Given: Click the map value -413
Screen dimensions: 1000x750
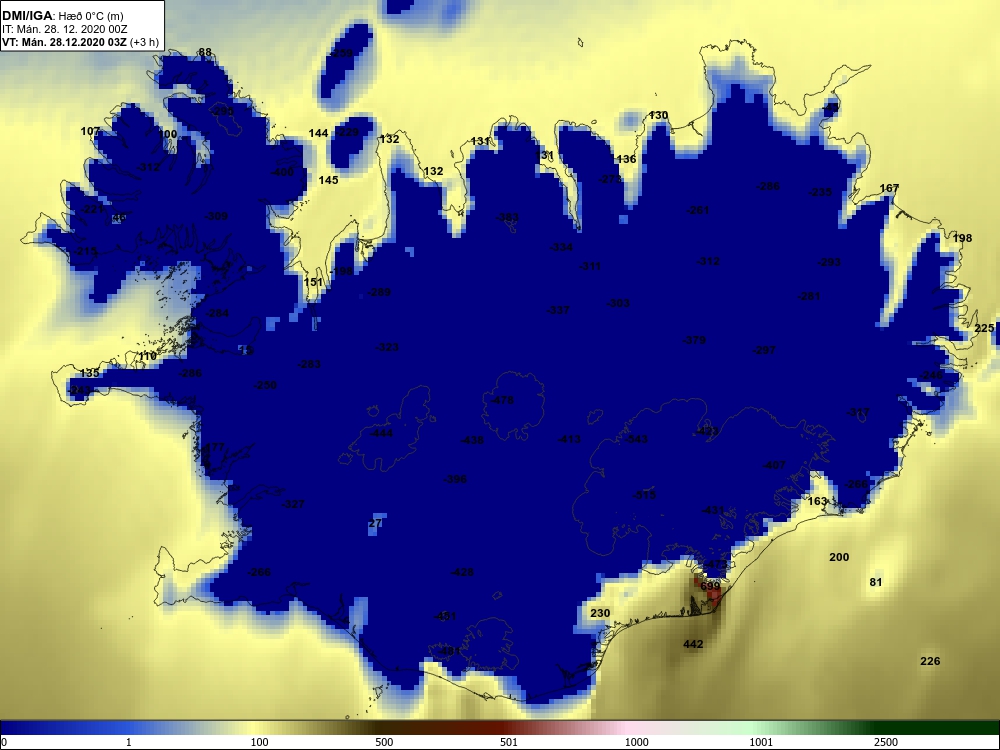Looking at the screenshot, I should tap(570, 439).
